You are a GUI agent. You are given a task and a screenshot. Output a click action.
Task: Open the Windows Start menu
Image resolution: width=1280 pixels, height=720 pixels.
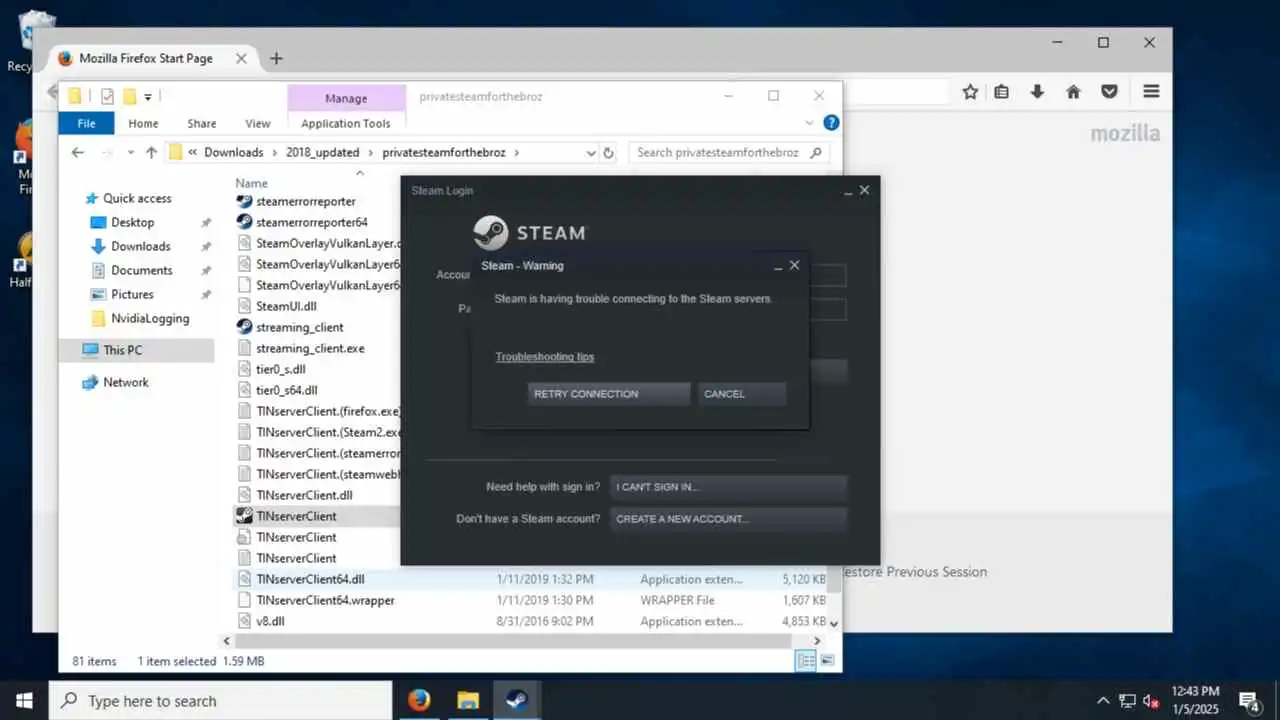click(x=24, y=700)
